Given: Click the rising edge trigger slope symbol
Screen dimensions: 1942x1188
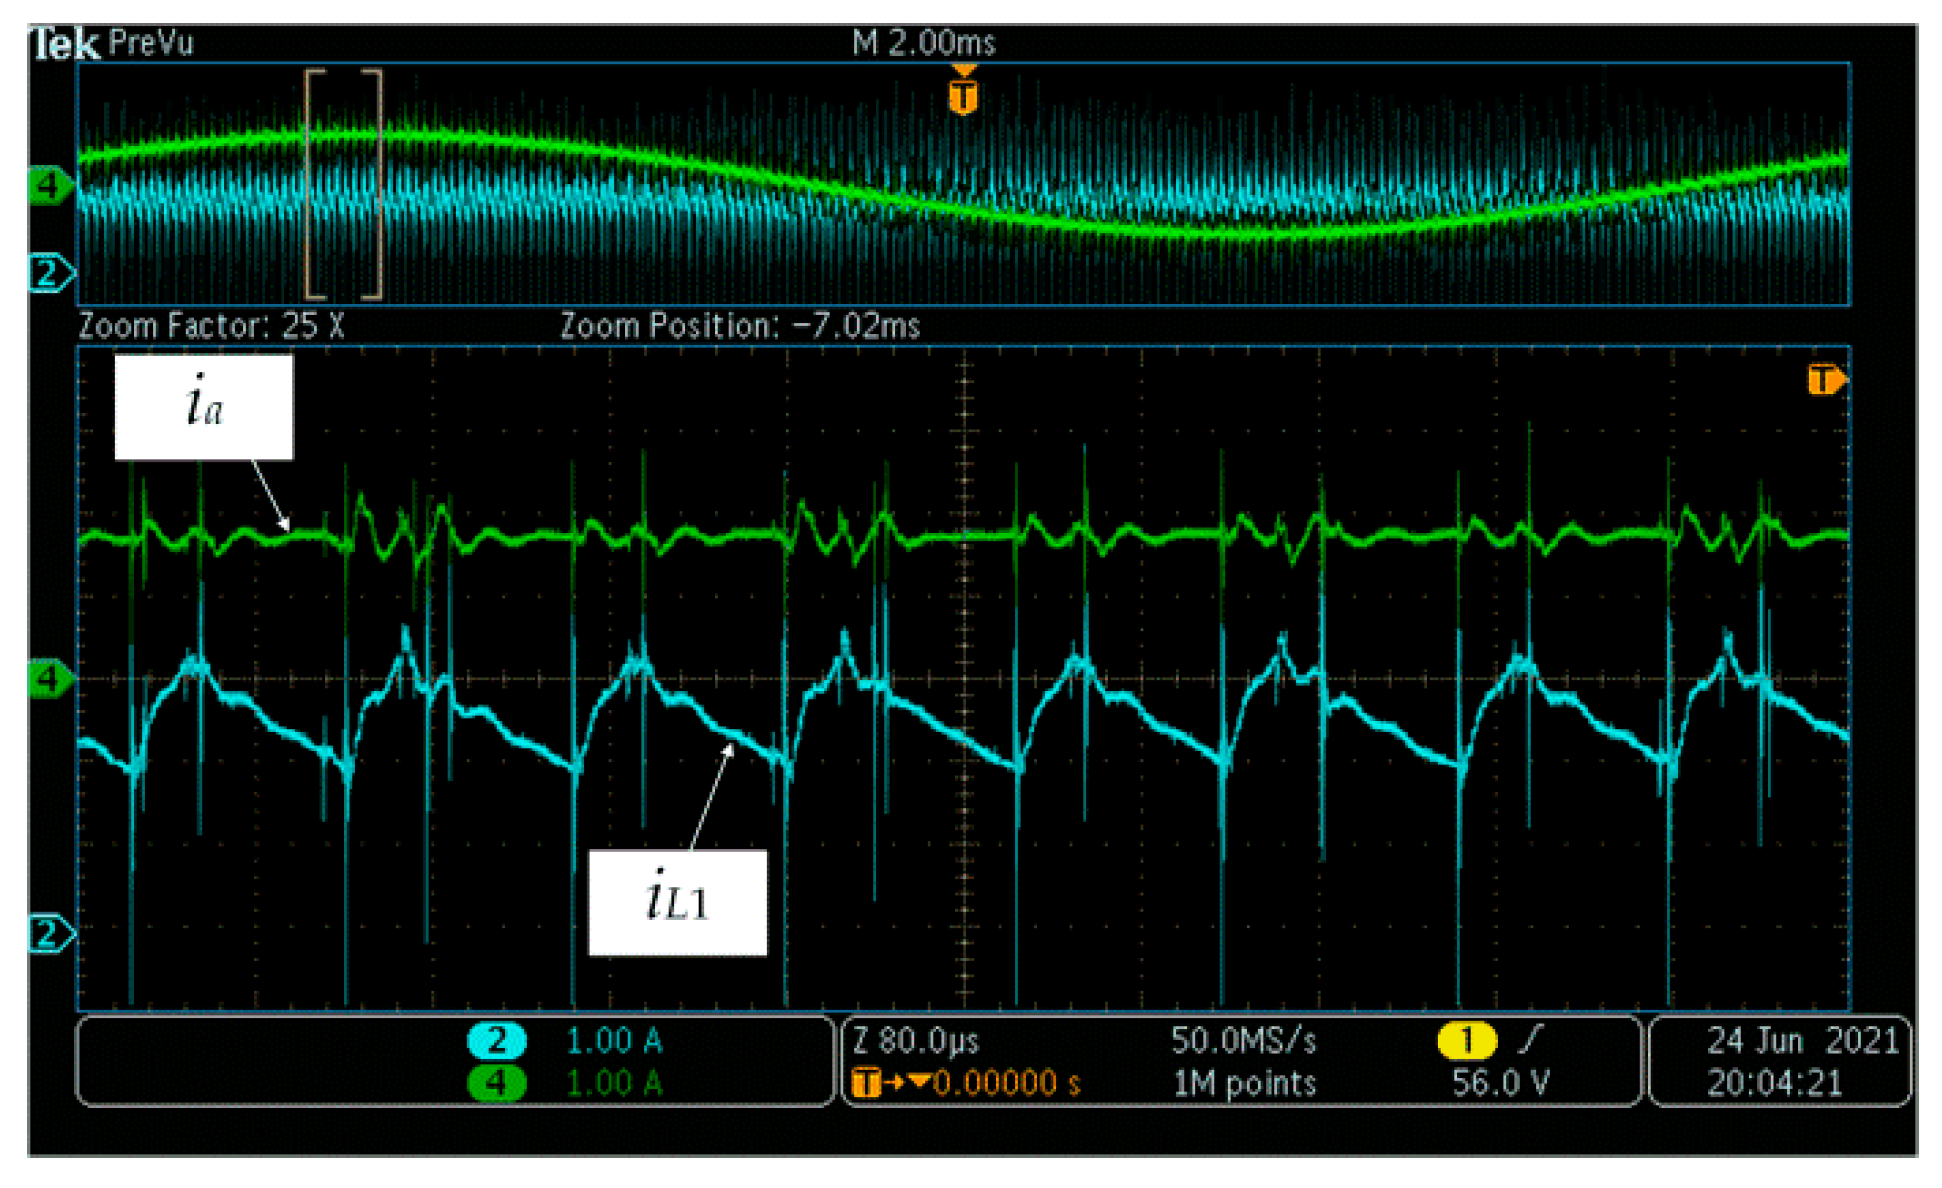Looking at the screenshot, I should [1530, 1040].
